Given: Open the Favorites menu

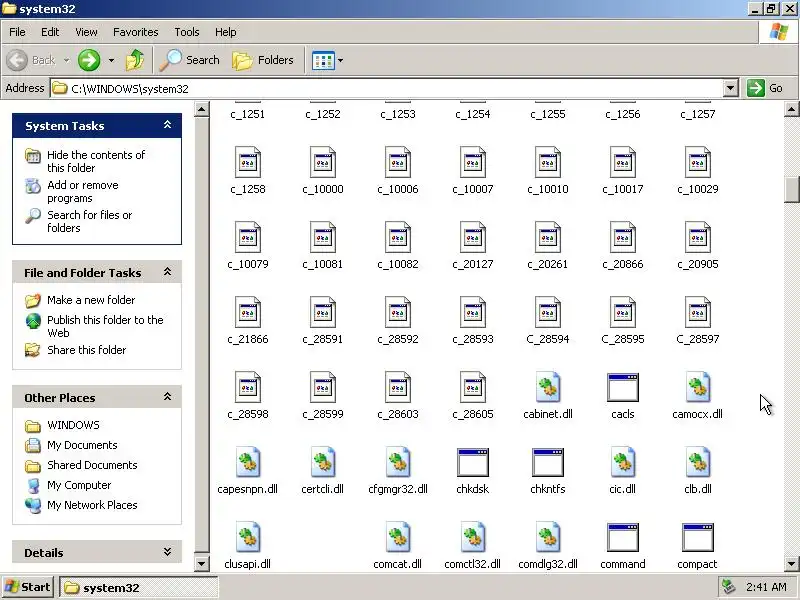Looking at the screenshot, I should coord(136,32).
